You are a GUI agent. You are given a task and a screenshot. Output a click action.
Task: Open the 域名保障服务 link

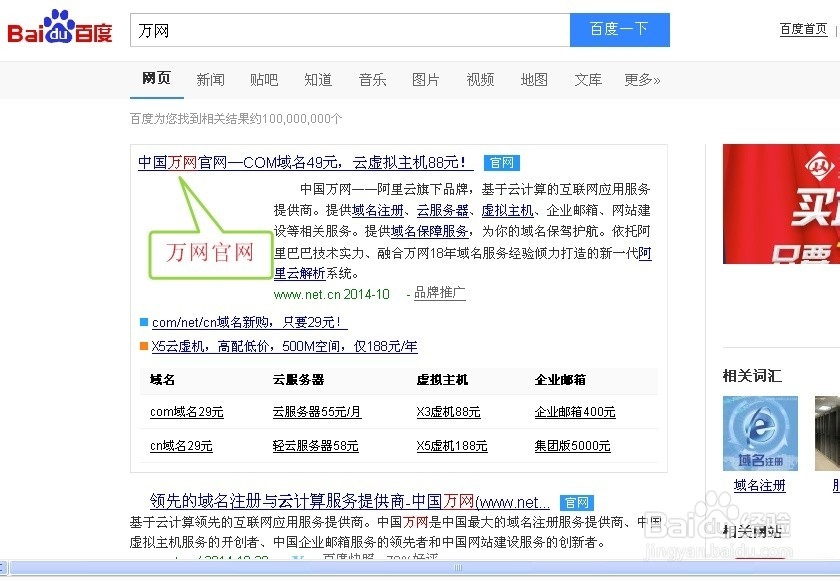[430, 231]
